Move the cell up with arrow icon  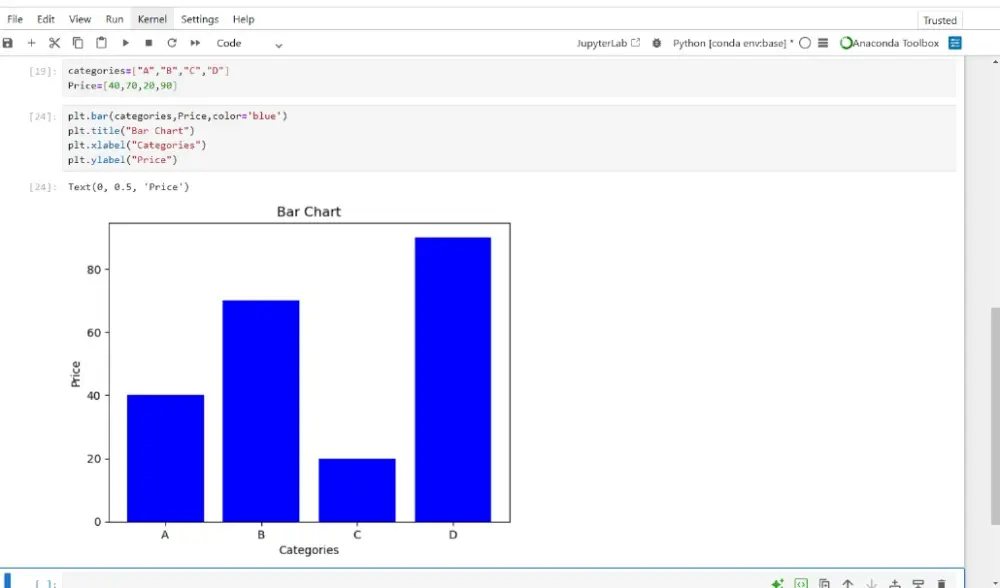(847, 582)
